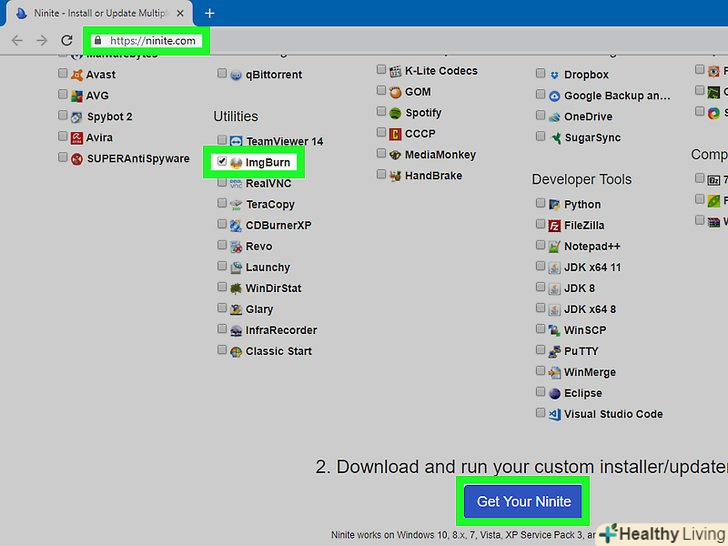Click the Avira red icon
Screen dimensions: 728x546
[x=77, y=138]
